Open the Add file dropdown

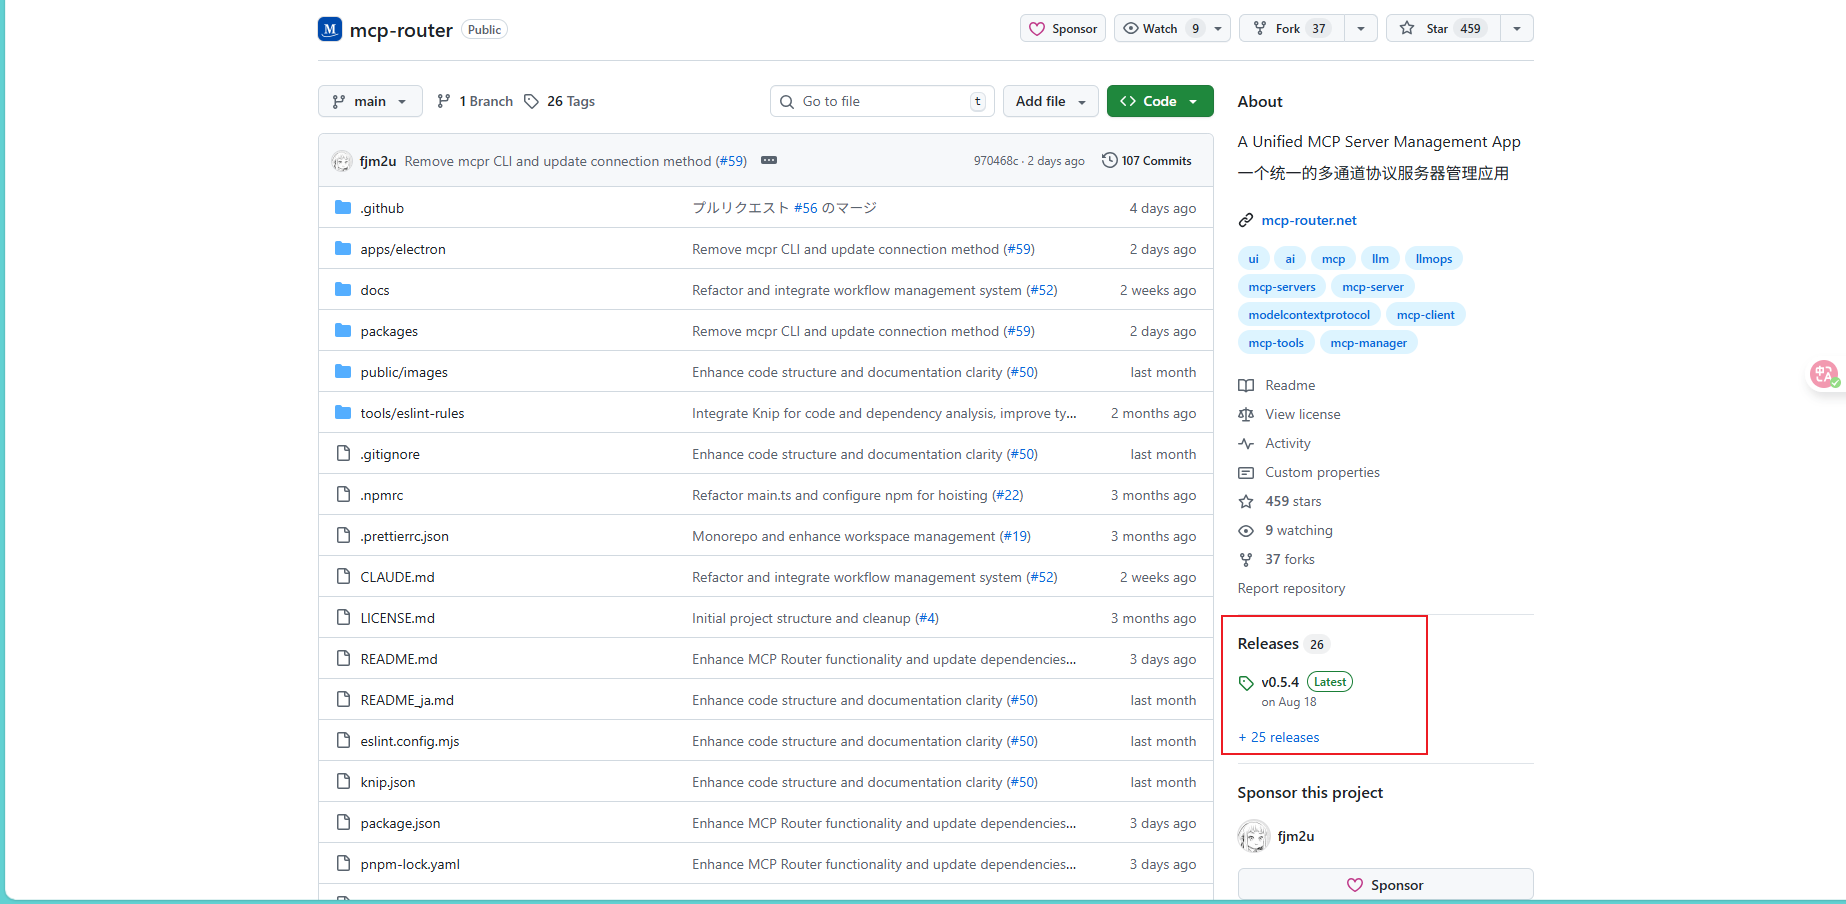(x=1050, y=101)
